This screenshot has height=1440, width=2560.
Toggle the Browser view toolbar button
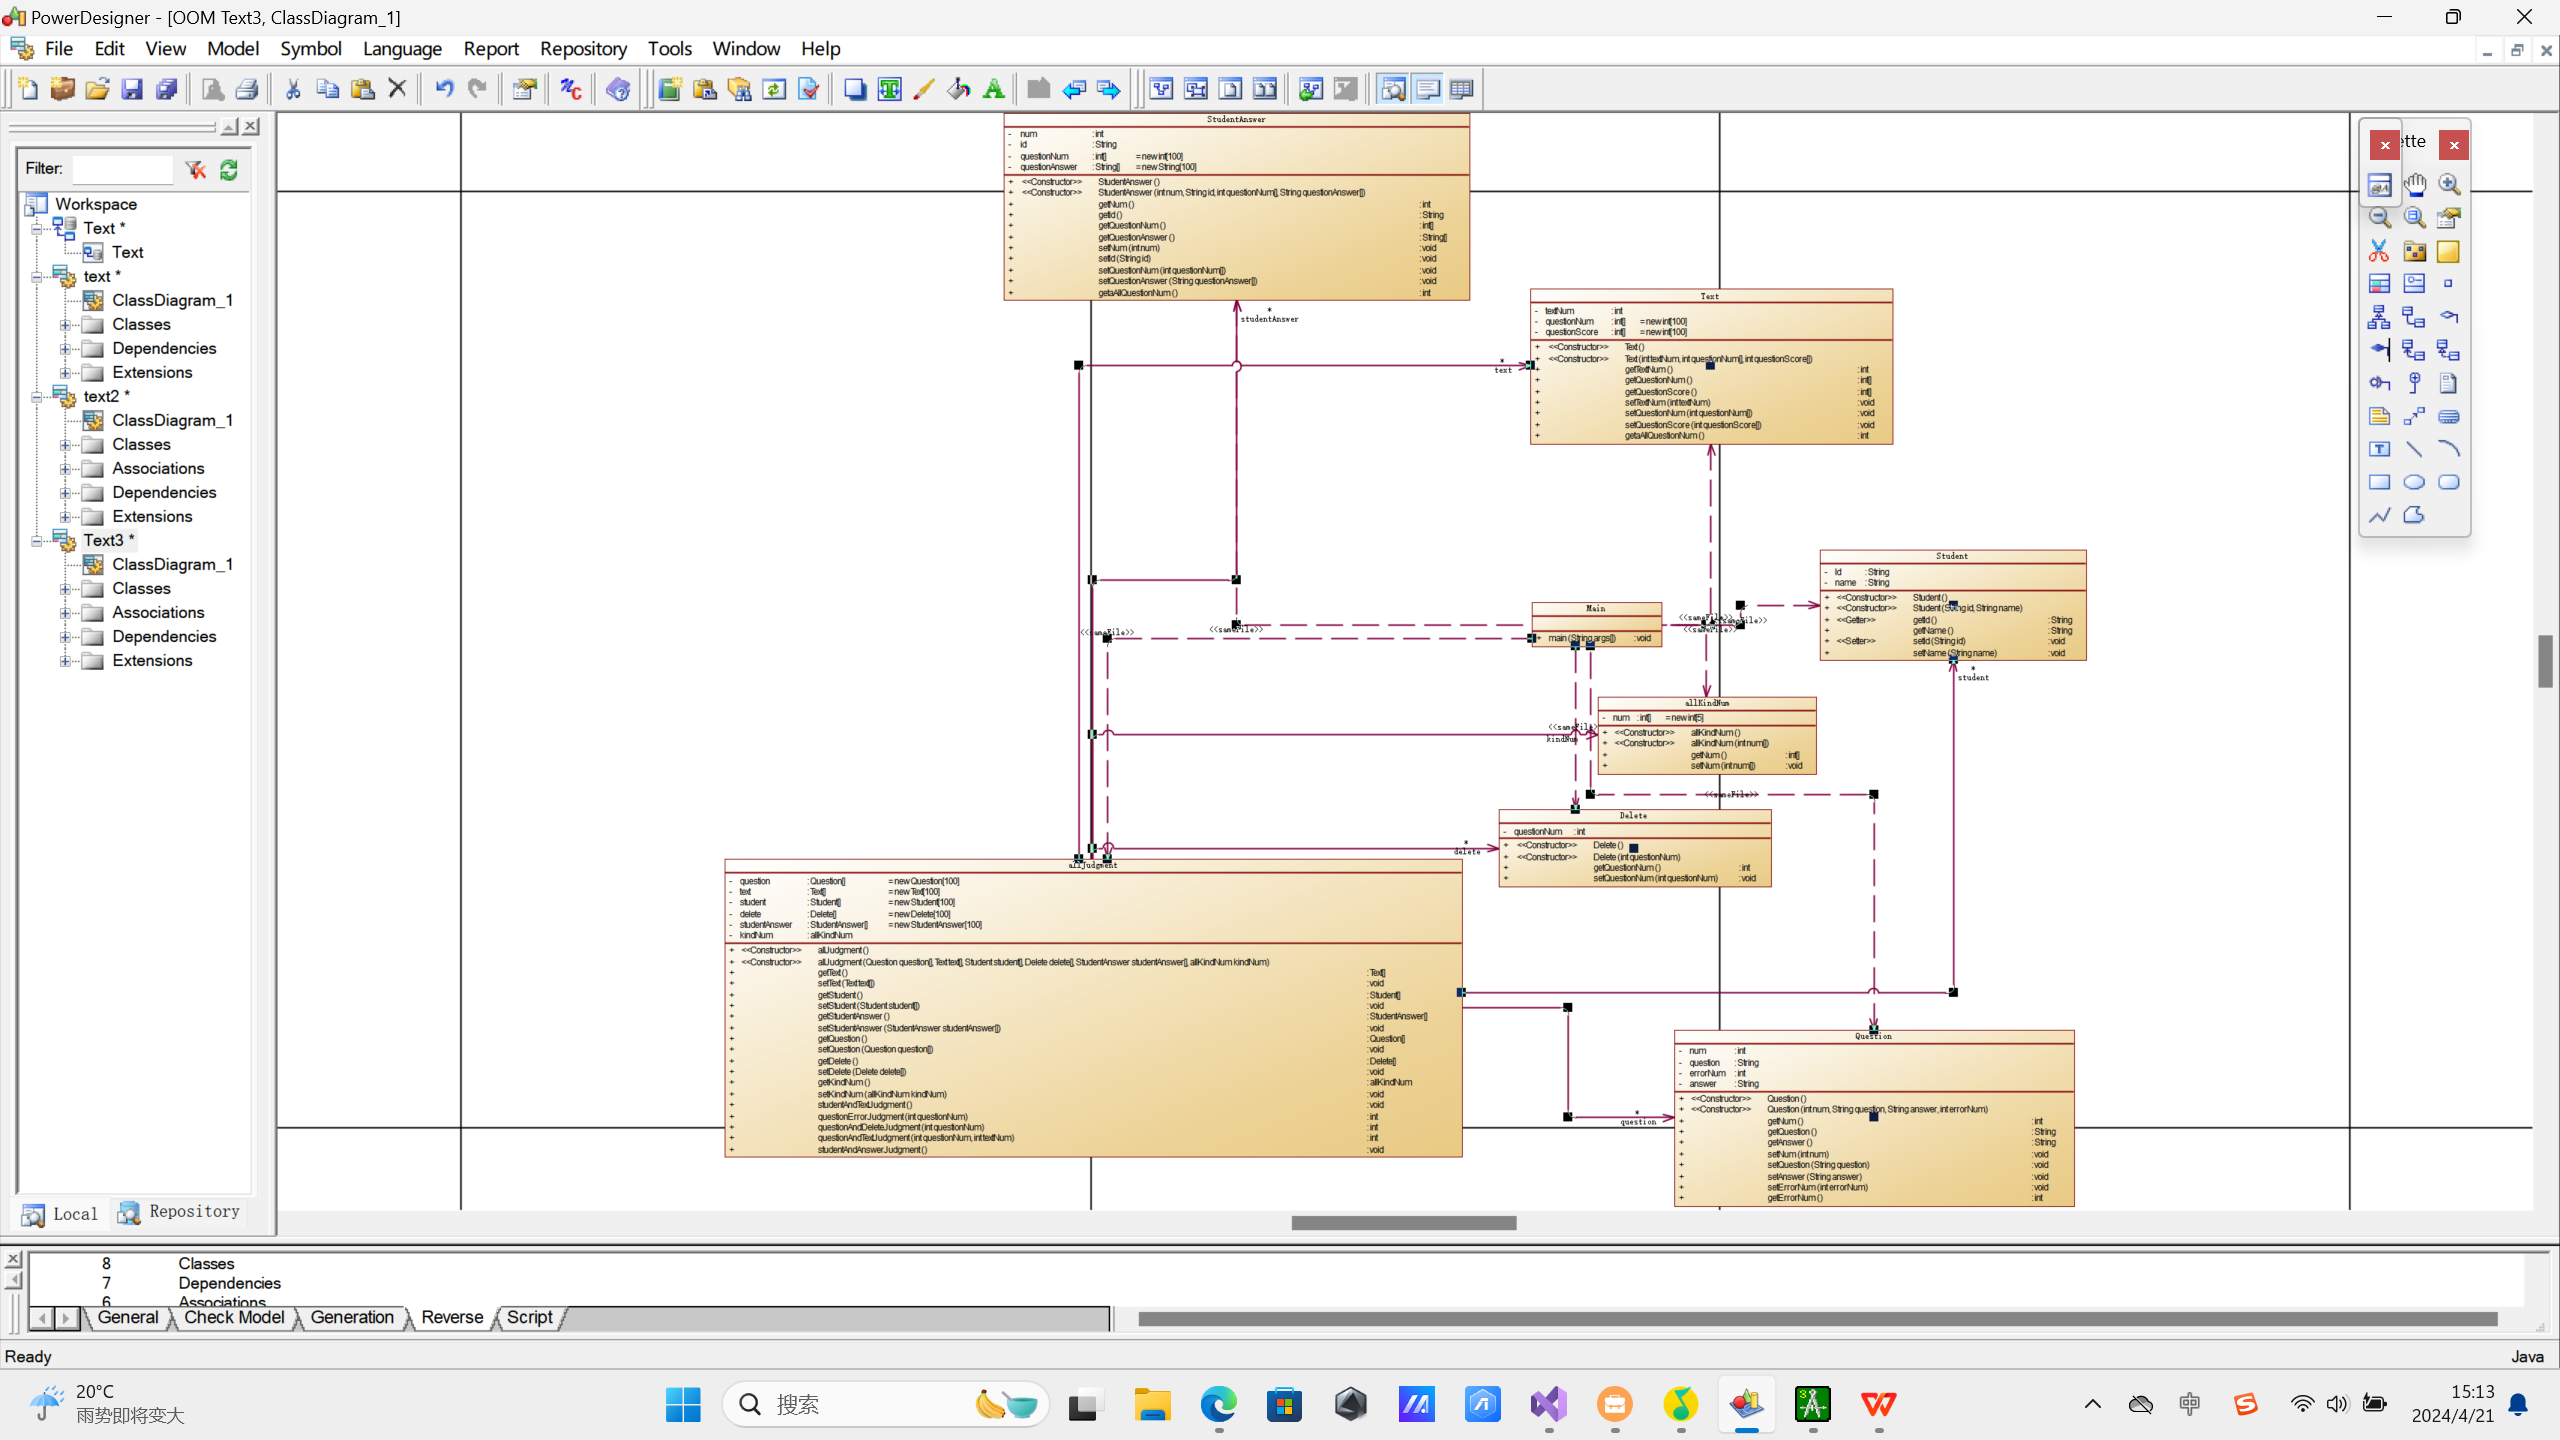coord(1393,89)
